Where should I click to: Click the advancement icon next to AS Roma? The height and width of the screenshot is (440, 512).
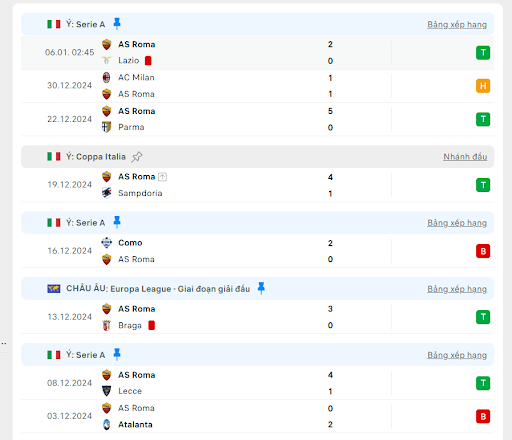click(x=162, y=177)
